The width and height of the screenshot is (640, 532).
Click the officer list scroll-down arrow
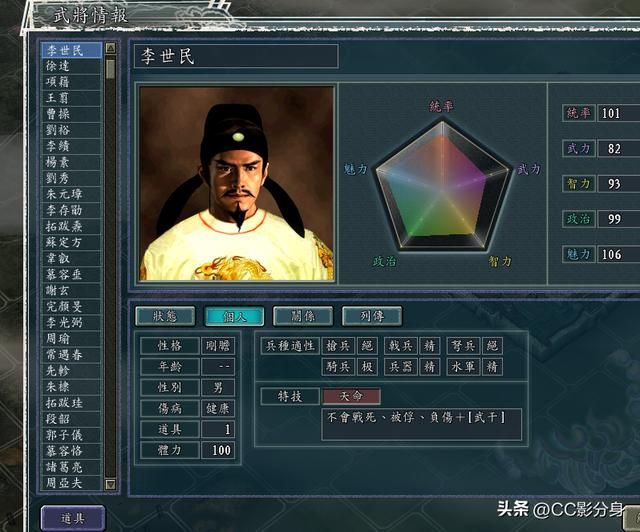click(110, 484)
